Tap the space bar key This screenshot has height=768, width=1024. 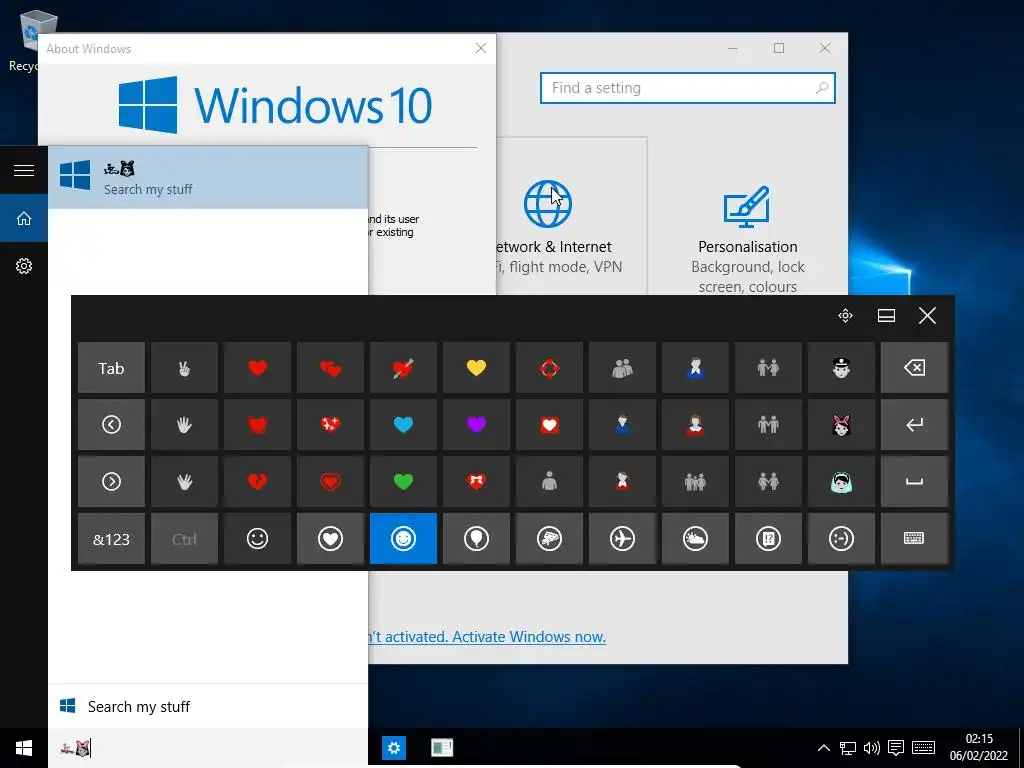(x=914, y=482)
